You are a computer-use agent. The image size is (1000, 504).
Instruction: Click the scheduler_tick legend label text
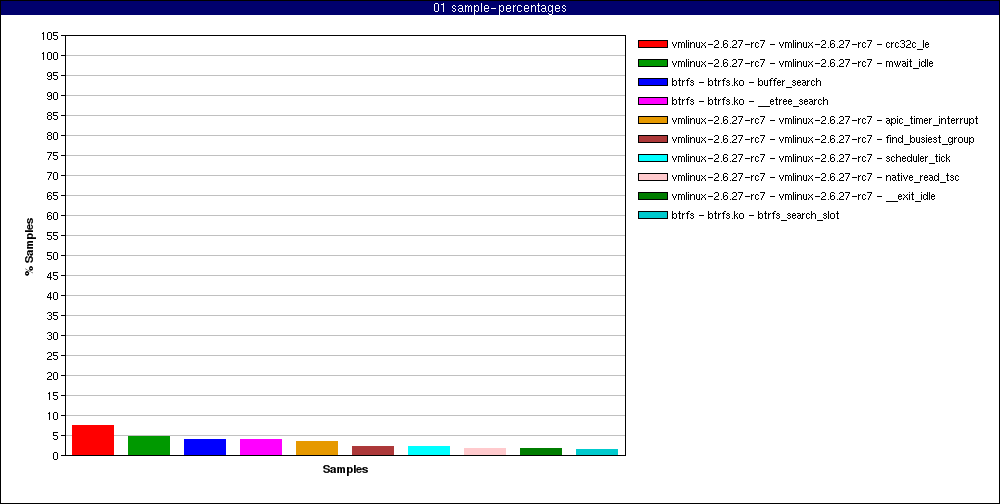tap(811, 158)
